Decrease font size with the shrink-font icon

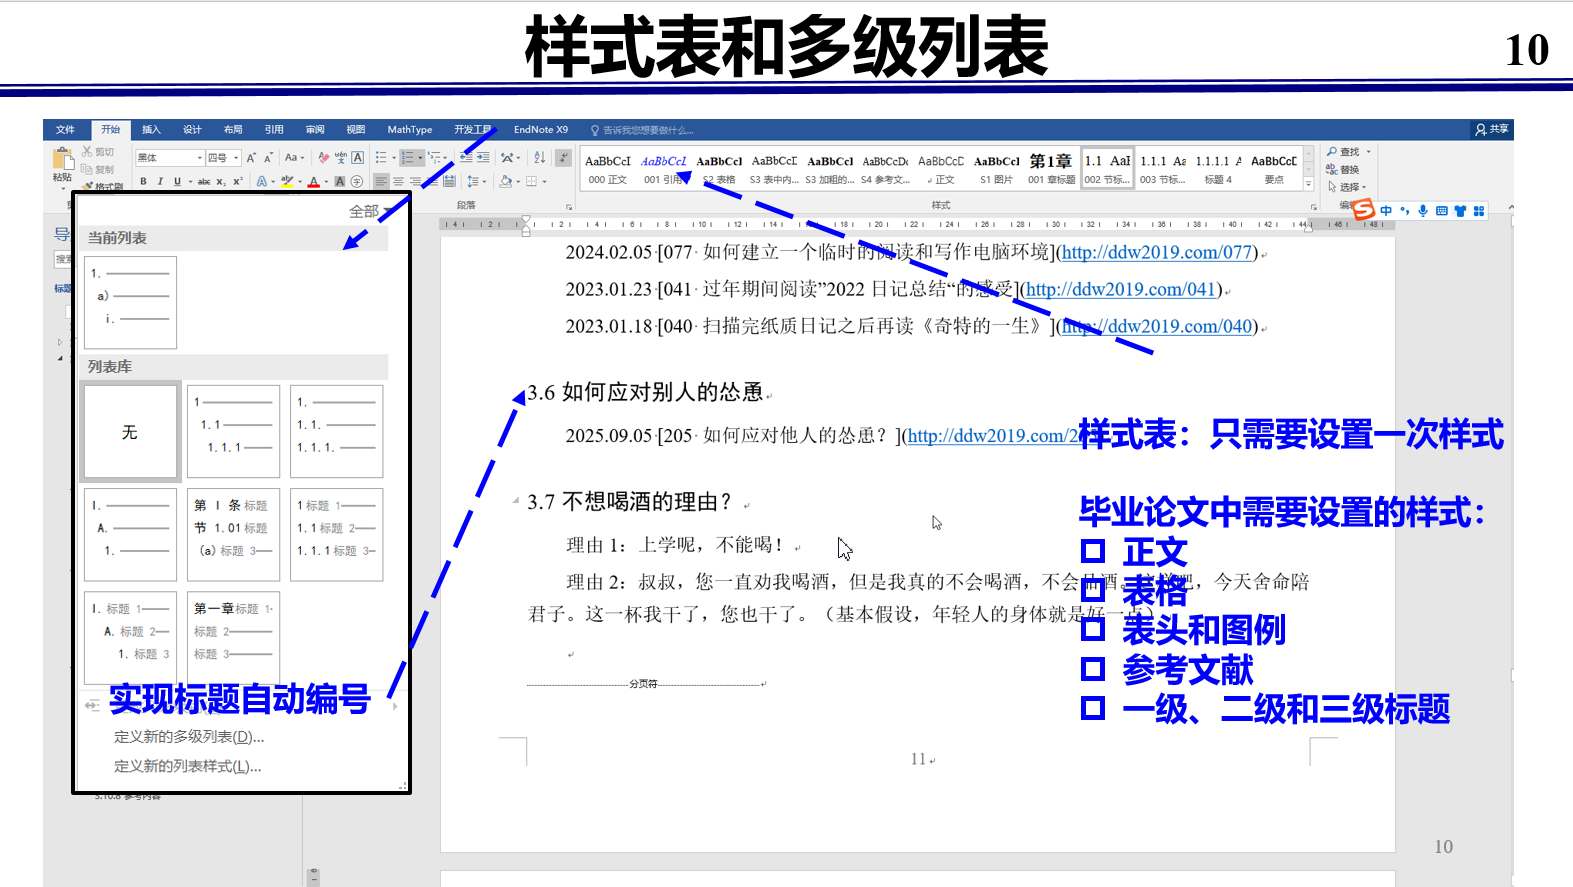click(x=268, y=158)
